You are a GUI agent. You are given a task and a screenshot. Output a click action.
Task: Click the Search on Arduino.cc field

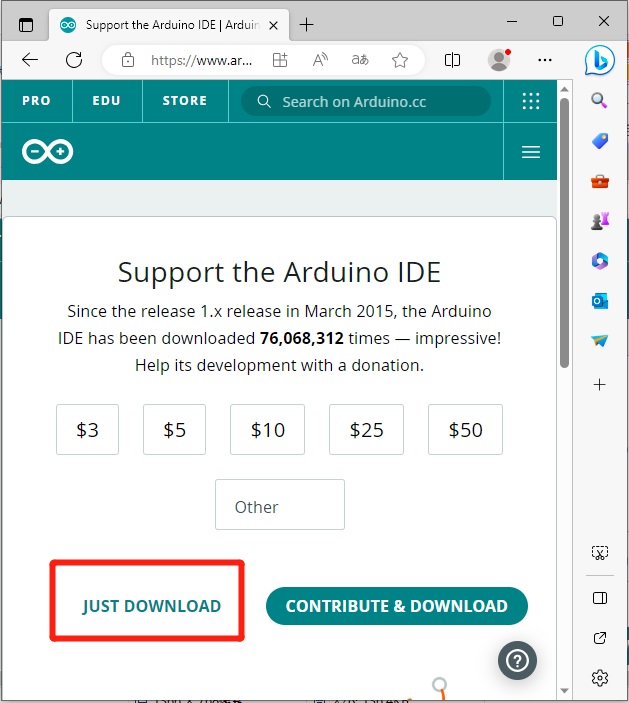[365, 101]
